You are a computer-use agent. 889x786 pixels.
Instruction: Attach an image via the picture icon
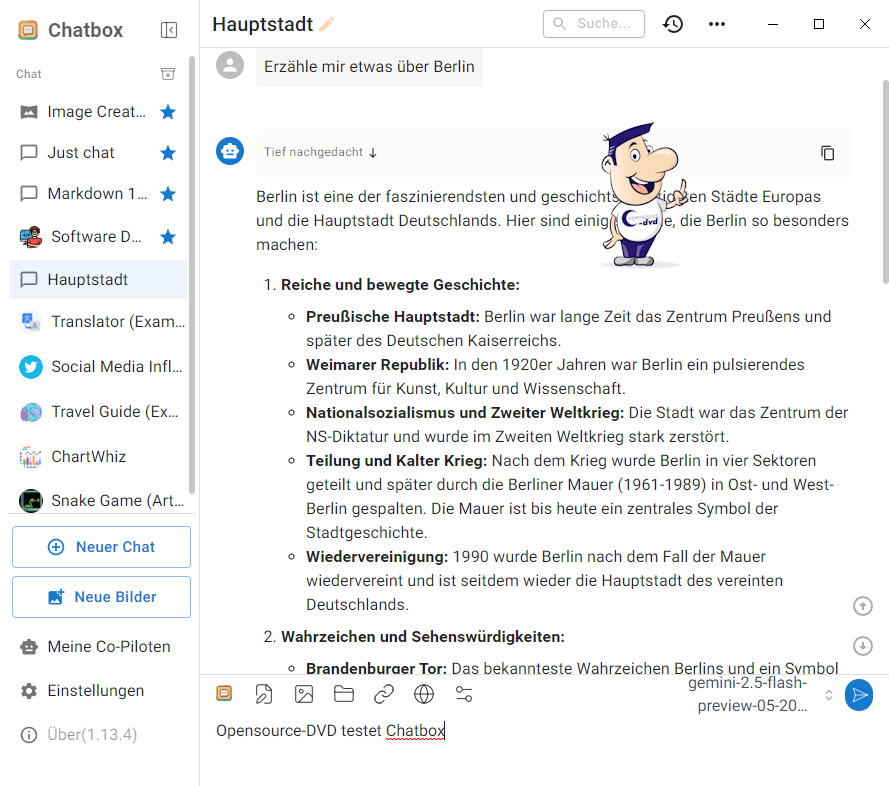pos(304,694)
